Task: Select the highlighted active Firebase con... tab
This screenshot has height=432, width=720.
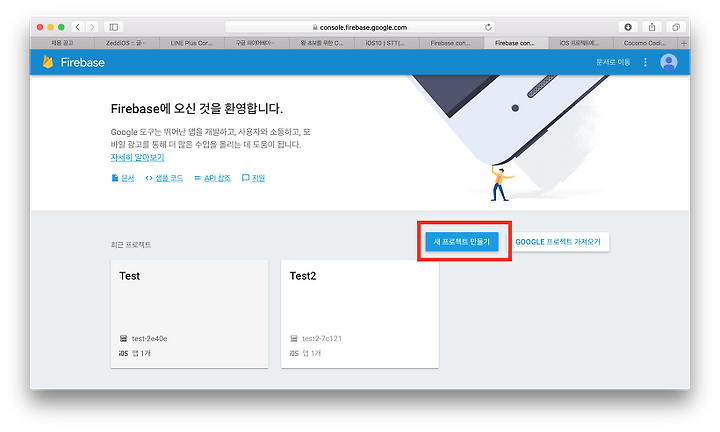Action: point(516,43)
